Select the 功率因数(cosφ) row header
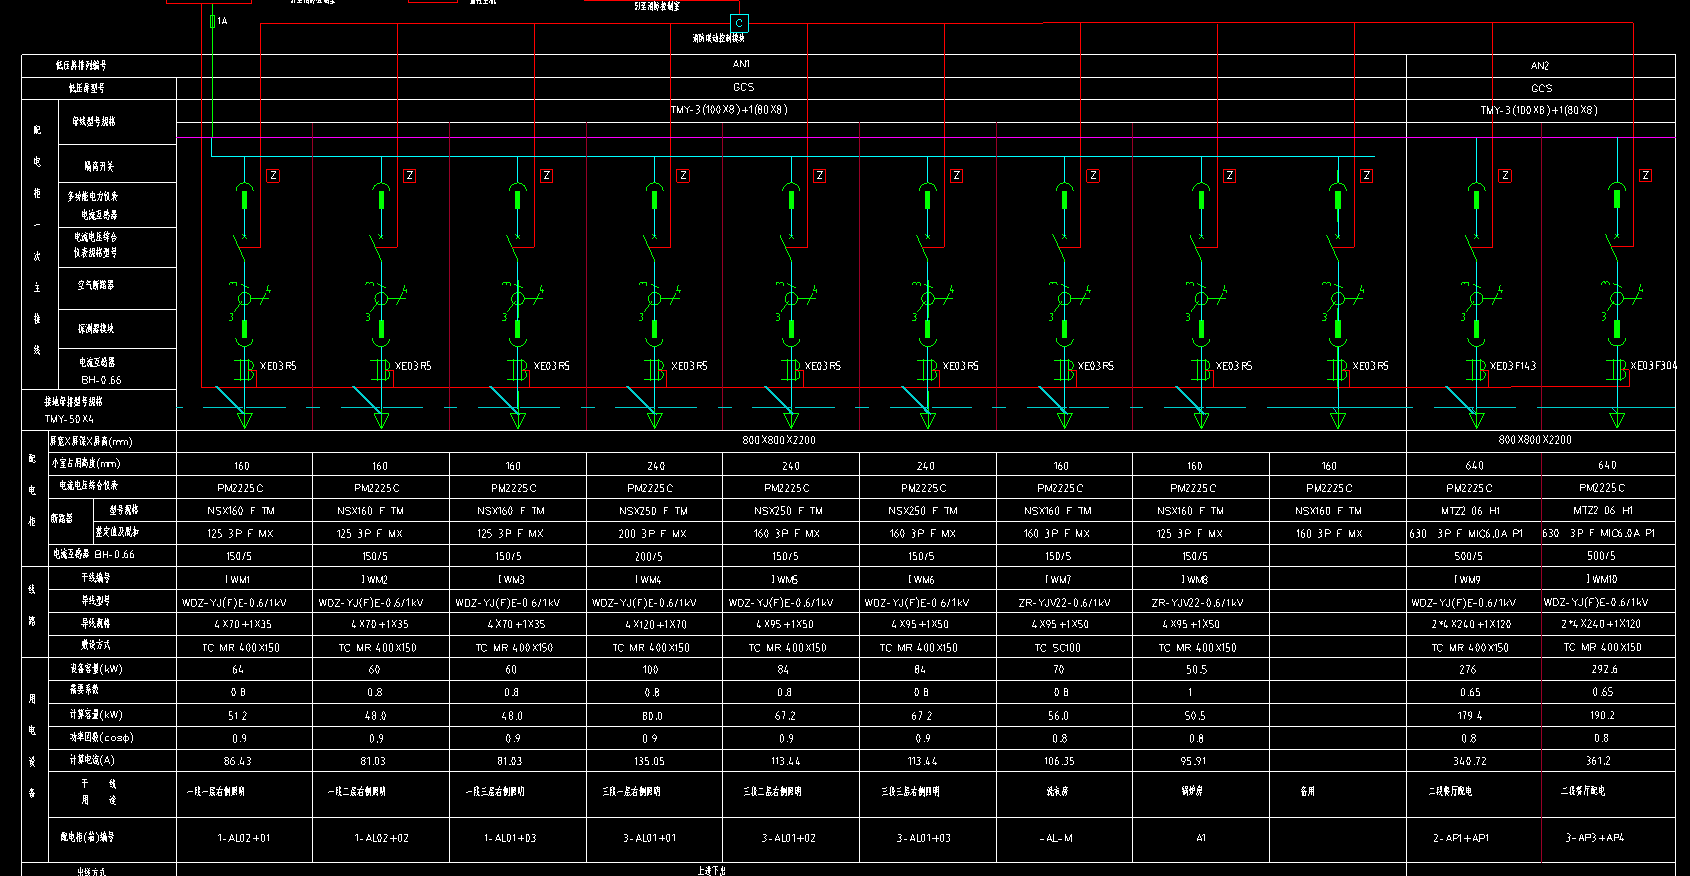The height and width of the screenshot is (876, 1690). click(x=101, y=737)
